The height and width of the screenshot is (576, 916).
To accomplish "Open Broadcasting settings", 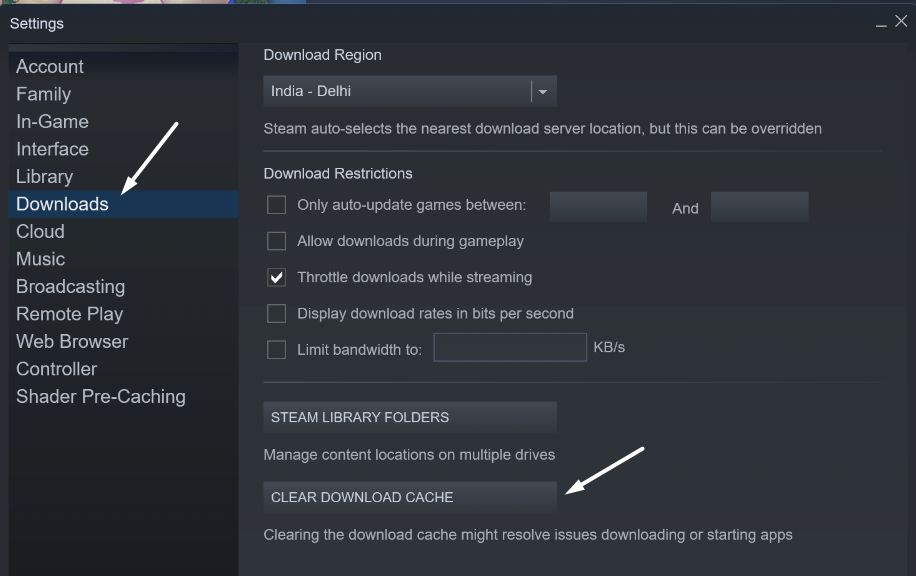I will 70,286.
